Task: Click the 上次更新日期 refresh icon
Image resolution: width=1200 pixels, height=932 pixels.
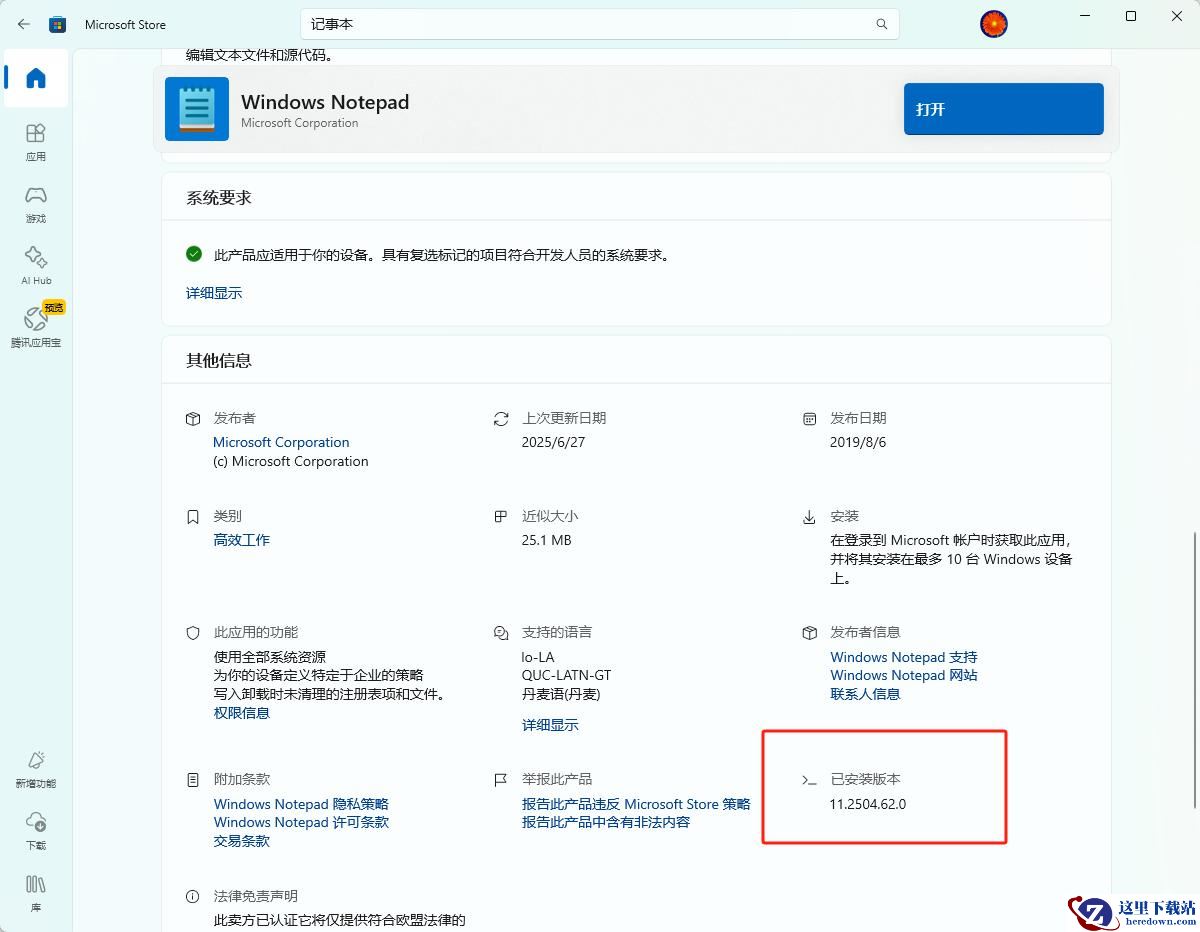Action: click(x=501, y=418)
